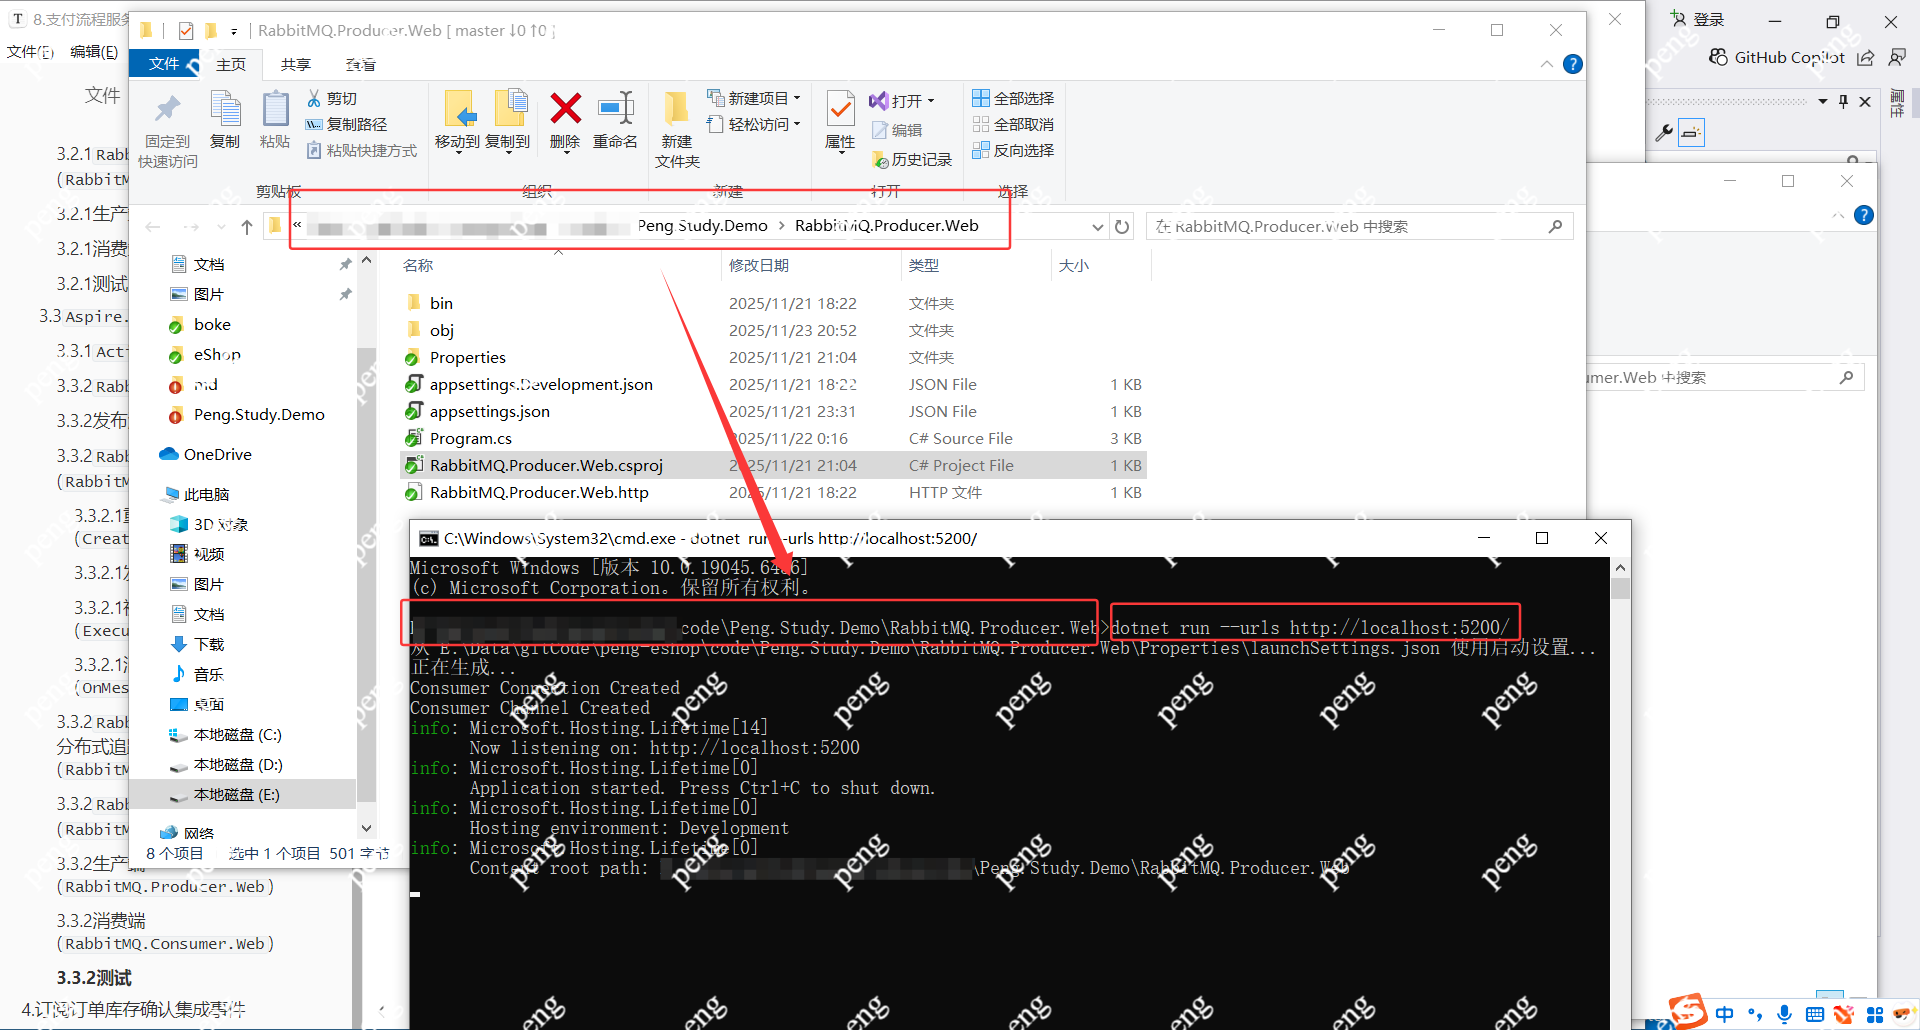Screen dimensions: 1920x1030
Task: Click the red 删除 icon
Action: tap(565, 108)
